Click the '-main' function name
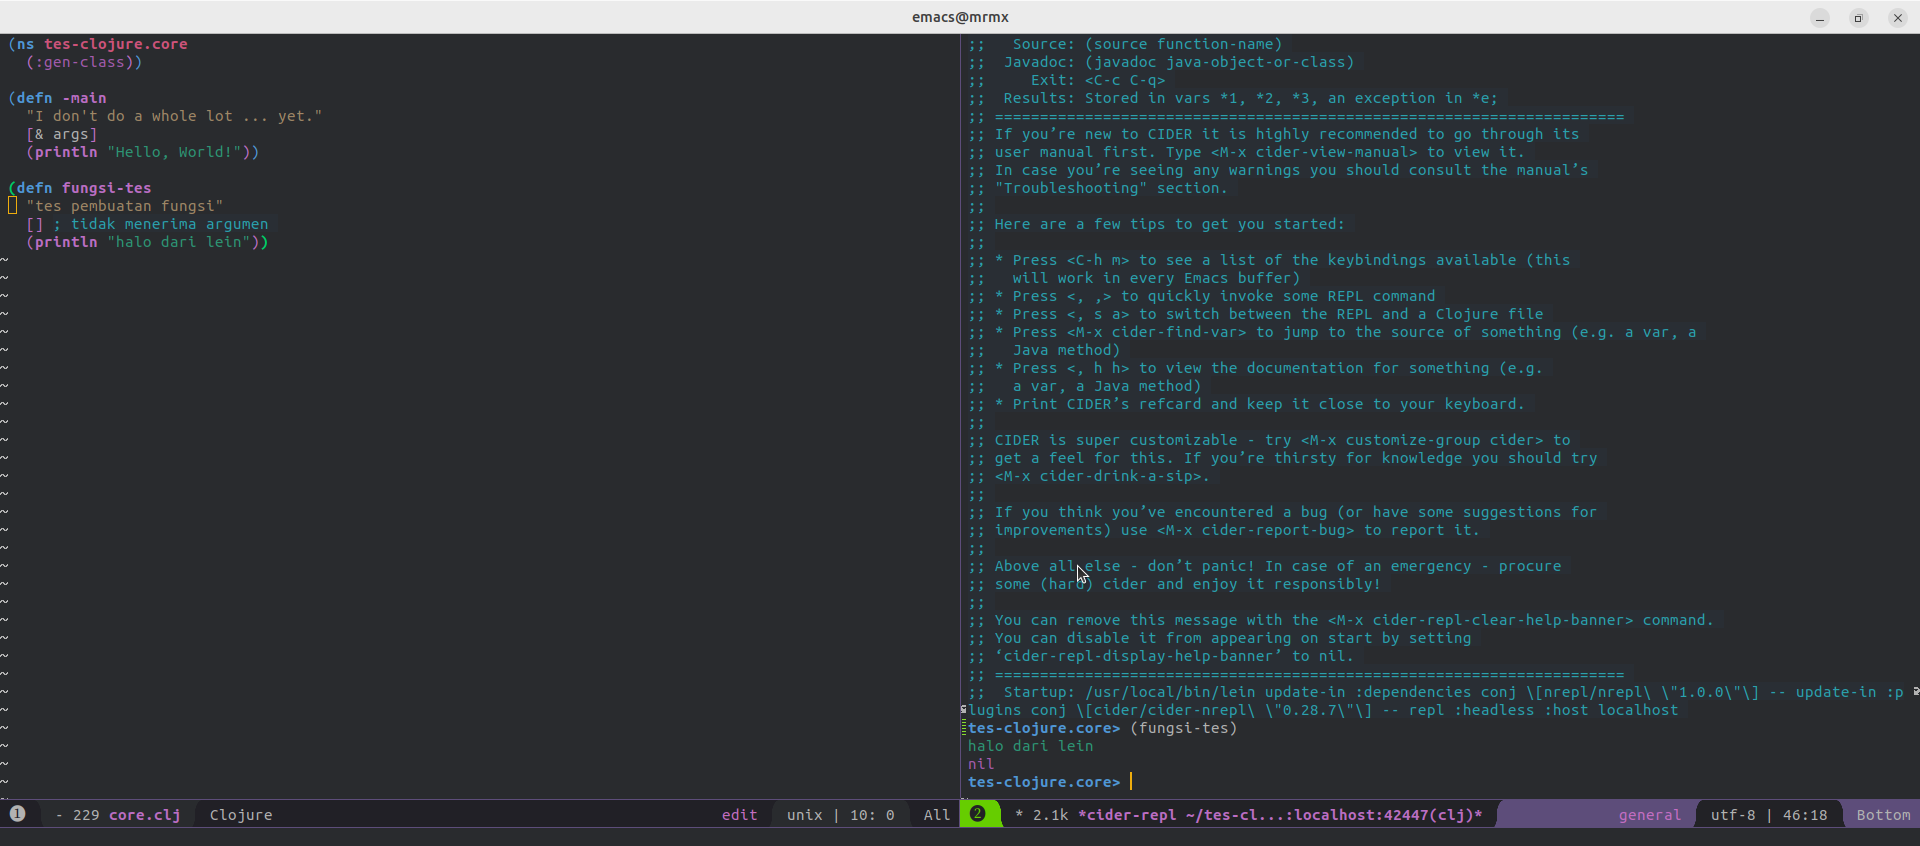Viewport: 1920px width, 846px height. tap(84, 98)
